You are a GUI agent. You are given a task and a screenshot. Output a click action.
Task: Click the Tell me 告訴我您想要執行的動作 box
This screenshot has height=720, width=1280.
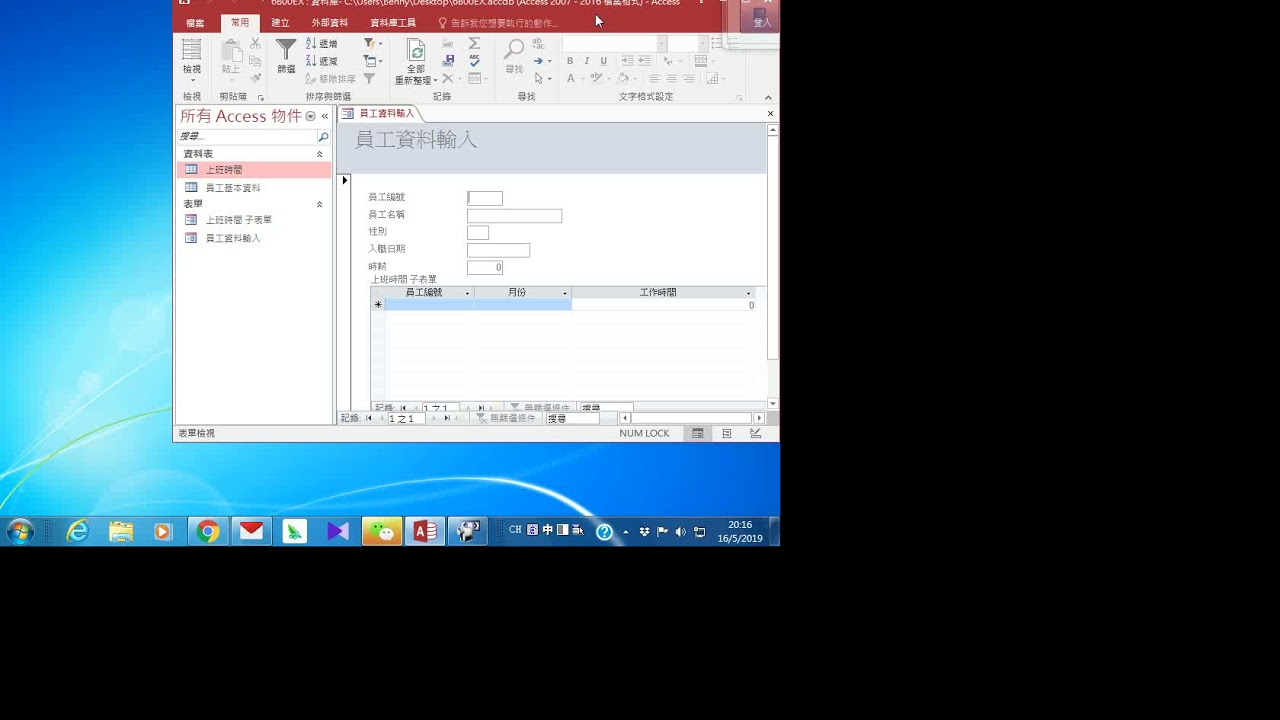point(498,23)
